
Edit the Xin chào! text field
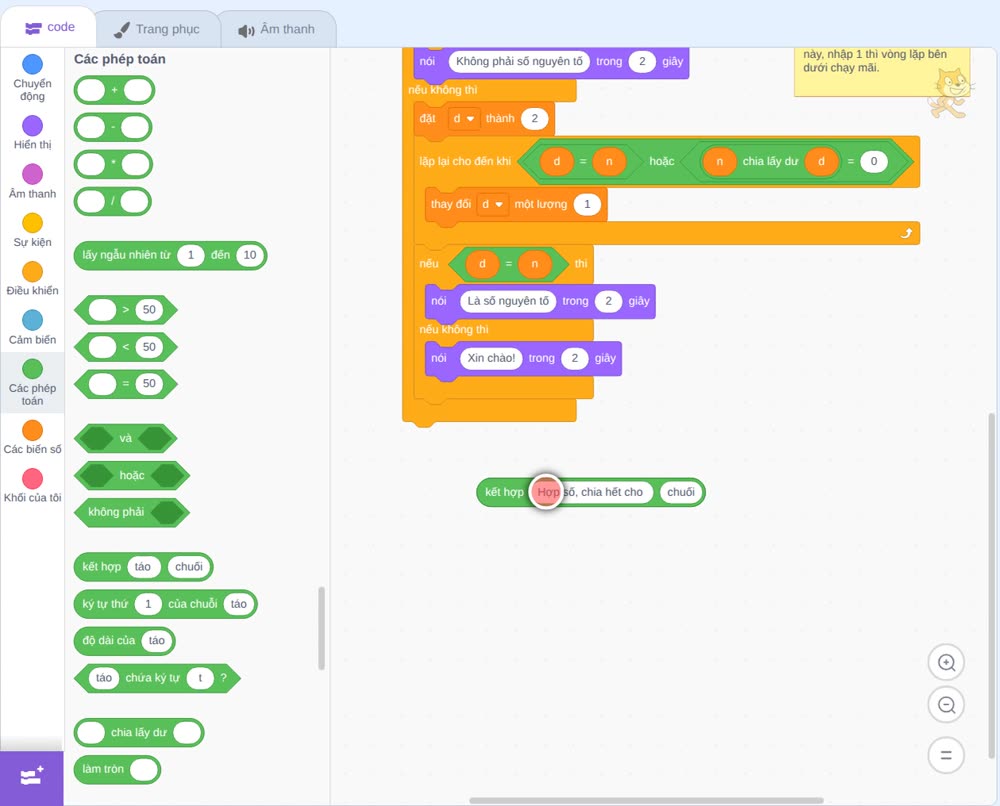(491, 358)
